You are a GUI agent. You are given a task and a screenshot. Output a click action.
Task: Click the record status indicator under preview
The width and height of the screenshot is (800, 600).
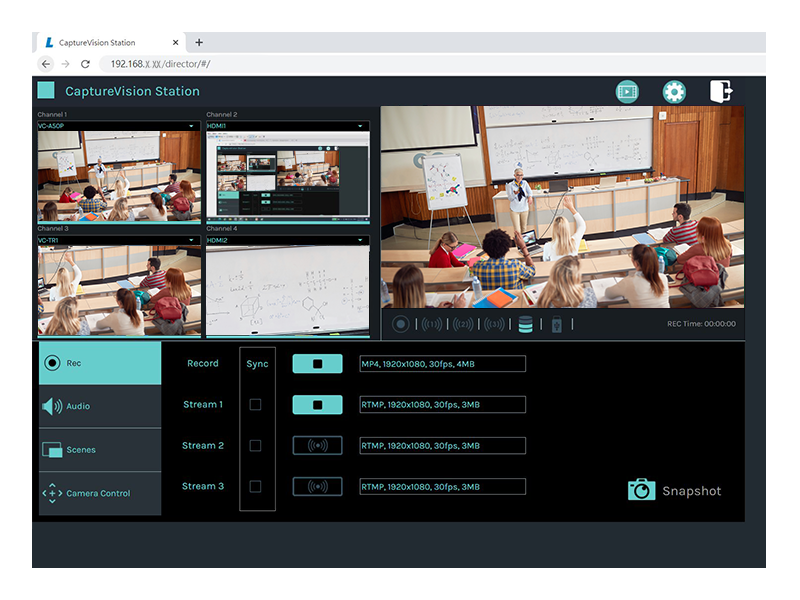click(x=401, y=324)
